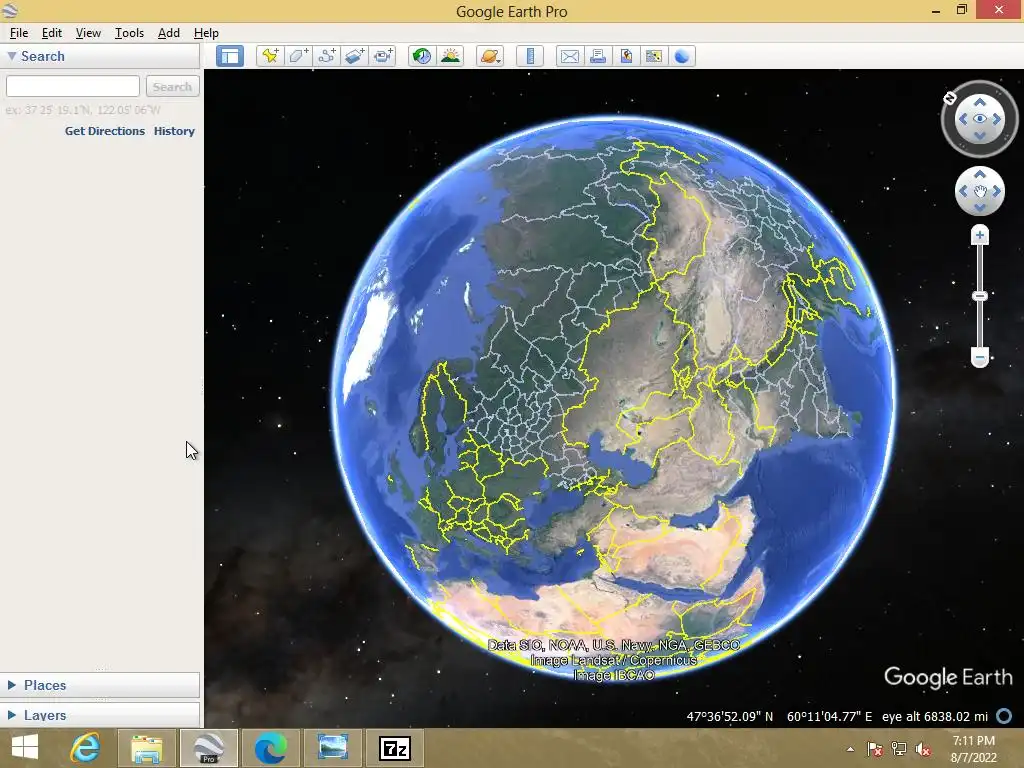Add a polygon tool icon
This screenshot has width=1024, height=768.
[298, 56]
